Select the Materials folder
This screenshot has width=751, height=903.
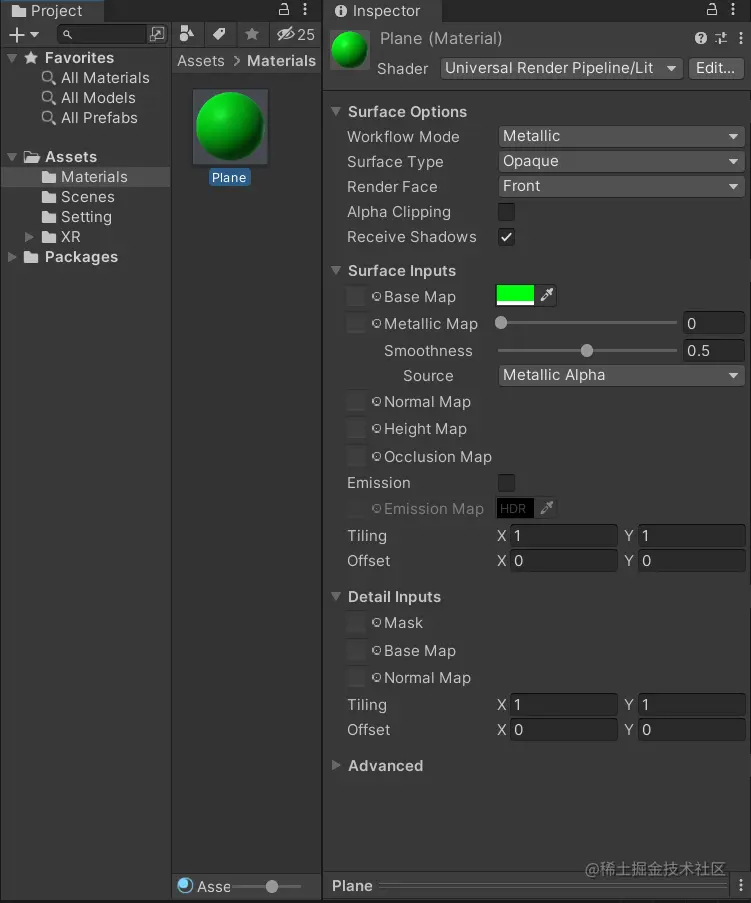[86, 177]
